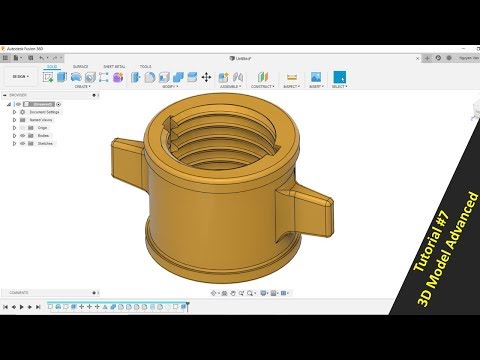The height and width of the screenshot is (360, 480).
Task: Start a new sketch with Create Sketch
Action: coord(48,77)
